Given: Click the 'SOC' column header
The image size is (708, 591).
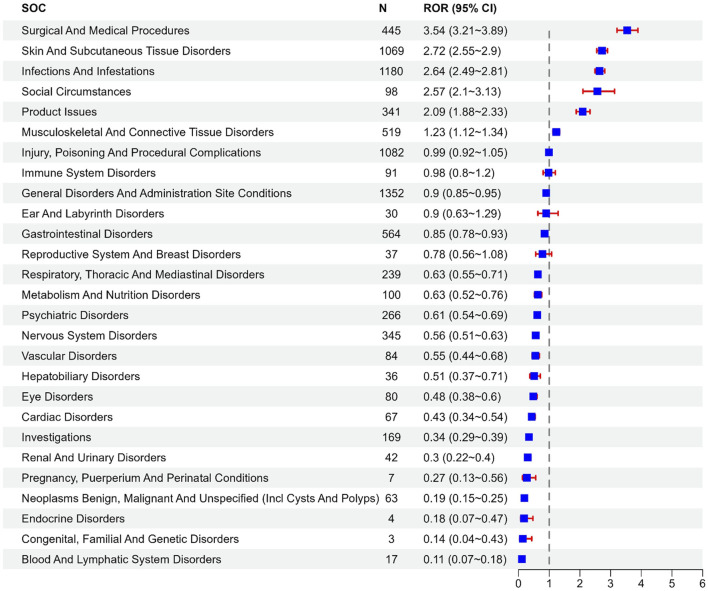Looking at the screenshot, I should point(33,8).
